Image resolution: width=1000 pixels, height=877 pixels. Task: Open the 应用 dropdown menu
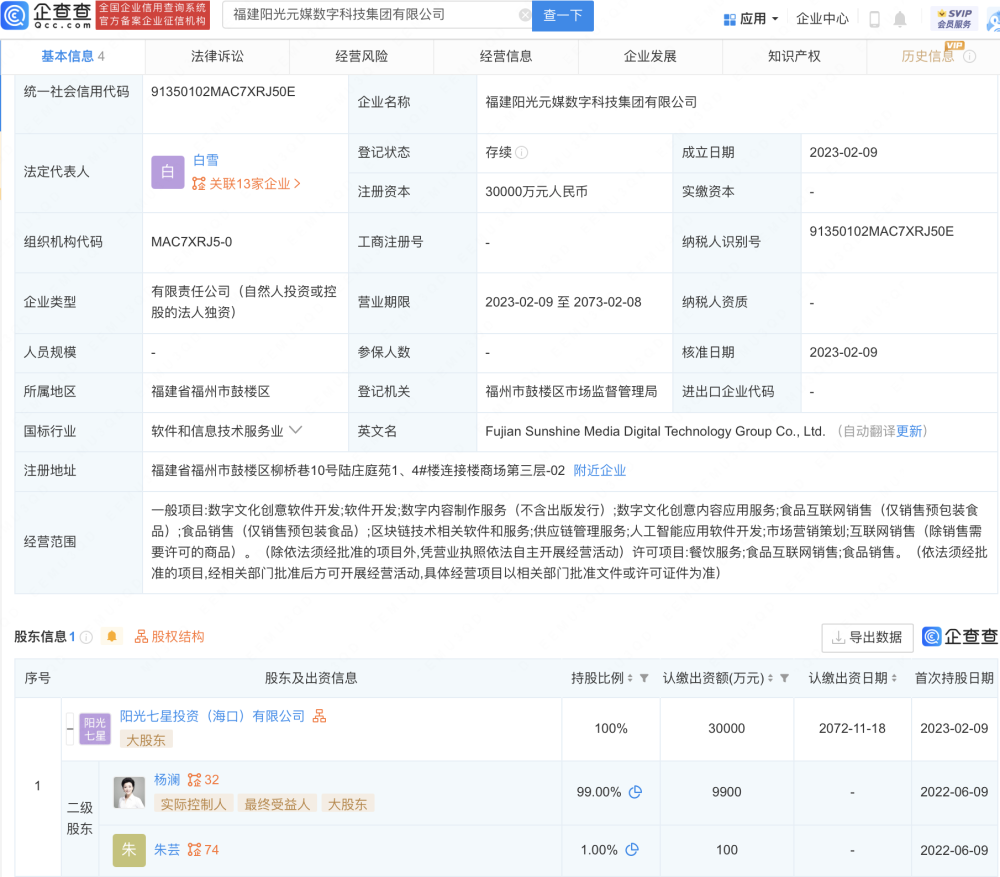pyautogui.click(x=751, y=19)
